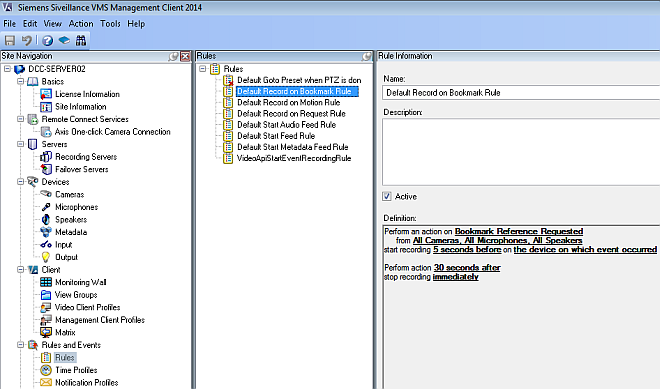Click into the Description text box
The height and width of the screenshot is (389, 660).
(x=521, y=152)
